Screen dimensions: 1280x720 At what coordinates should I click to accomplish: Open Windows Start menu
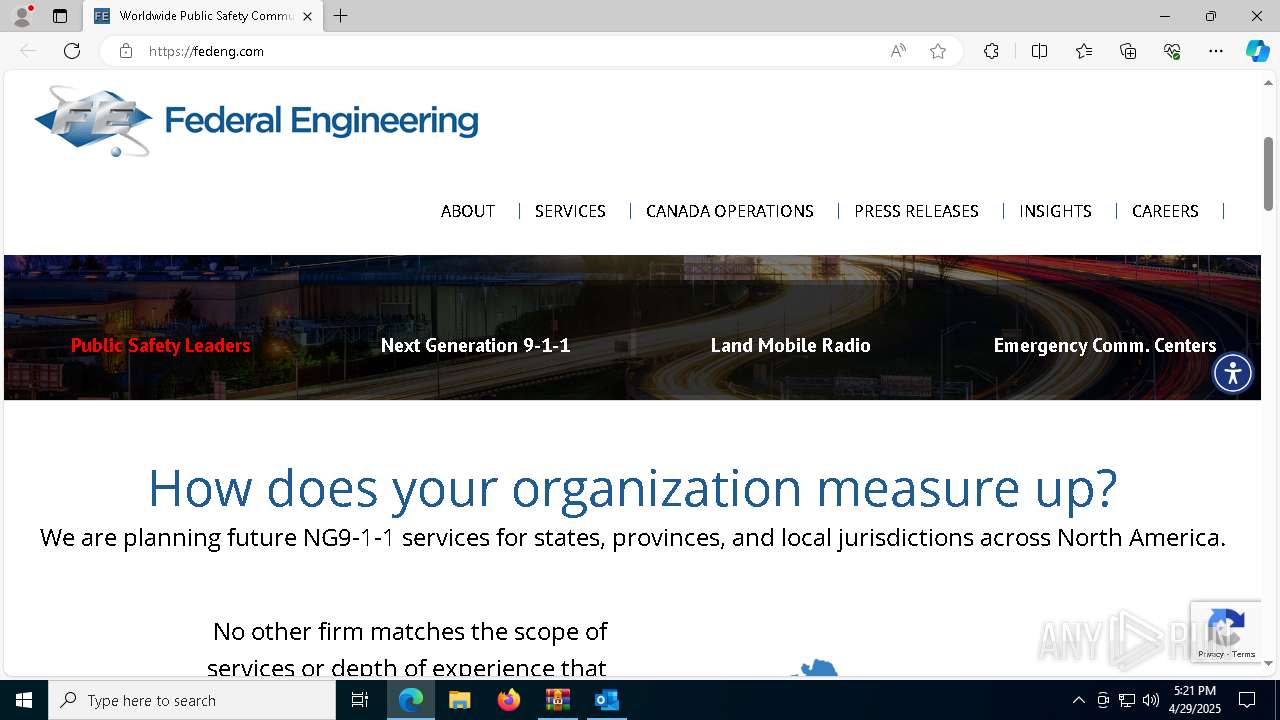pos(24,700)
